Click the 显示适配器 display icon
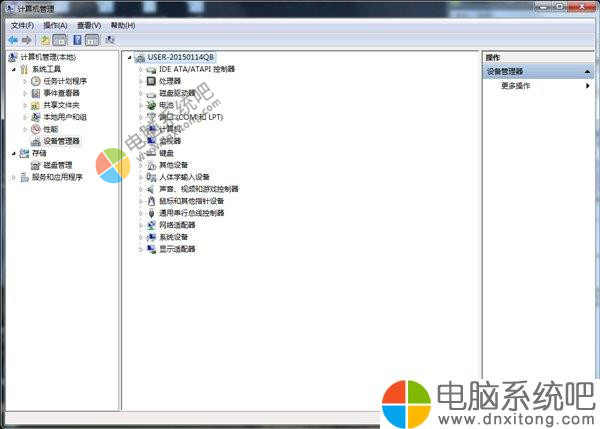This screenshot has height=429, width=600. (152, 249)
